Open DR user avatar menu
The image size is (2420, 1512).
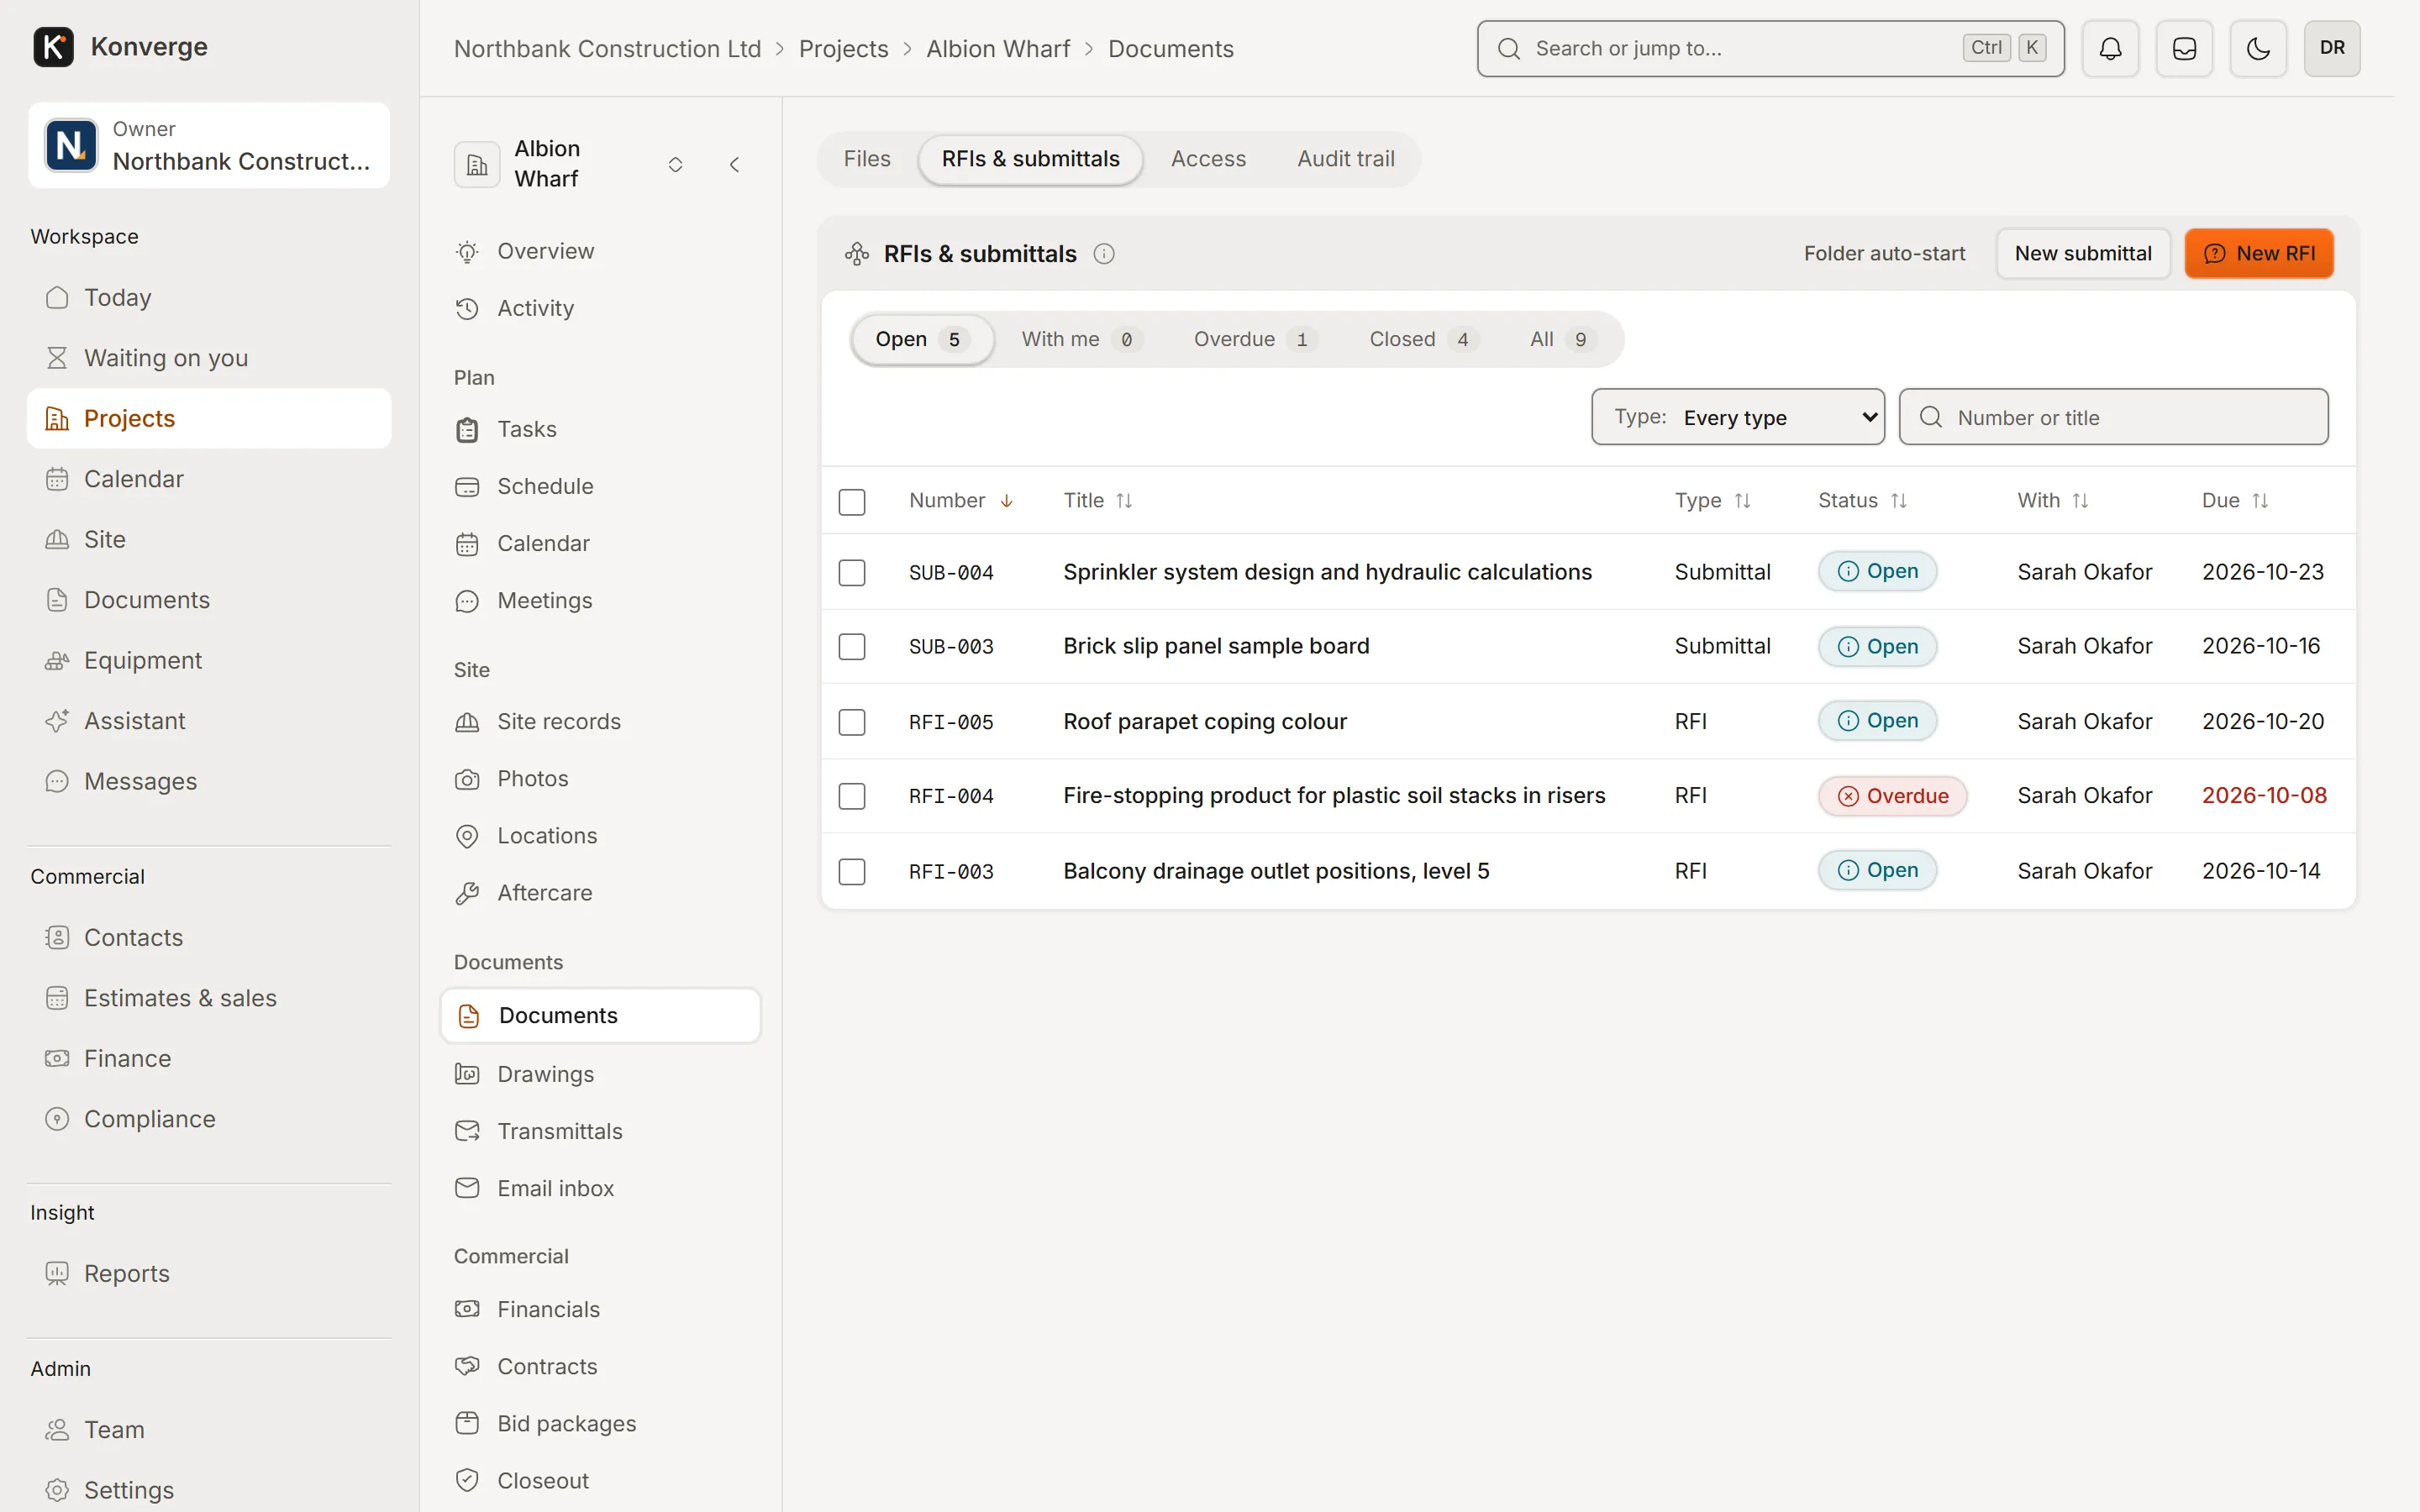tap(2332, 48)
